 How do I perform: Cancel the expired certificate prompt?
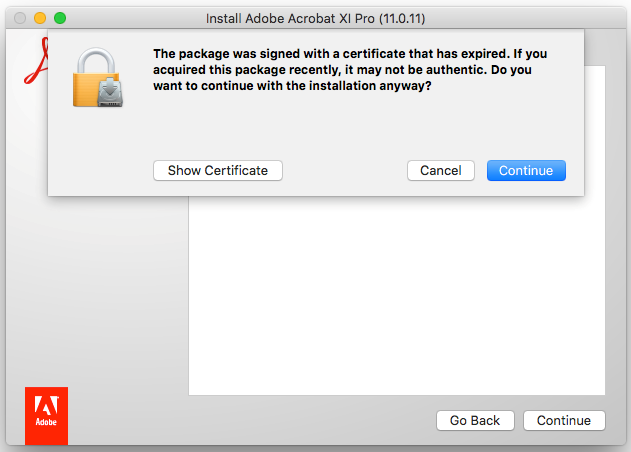(441, 171)
